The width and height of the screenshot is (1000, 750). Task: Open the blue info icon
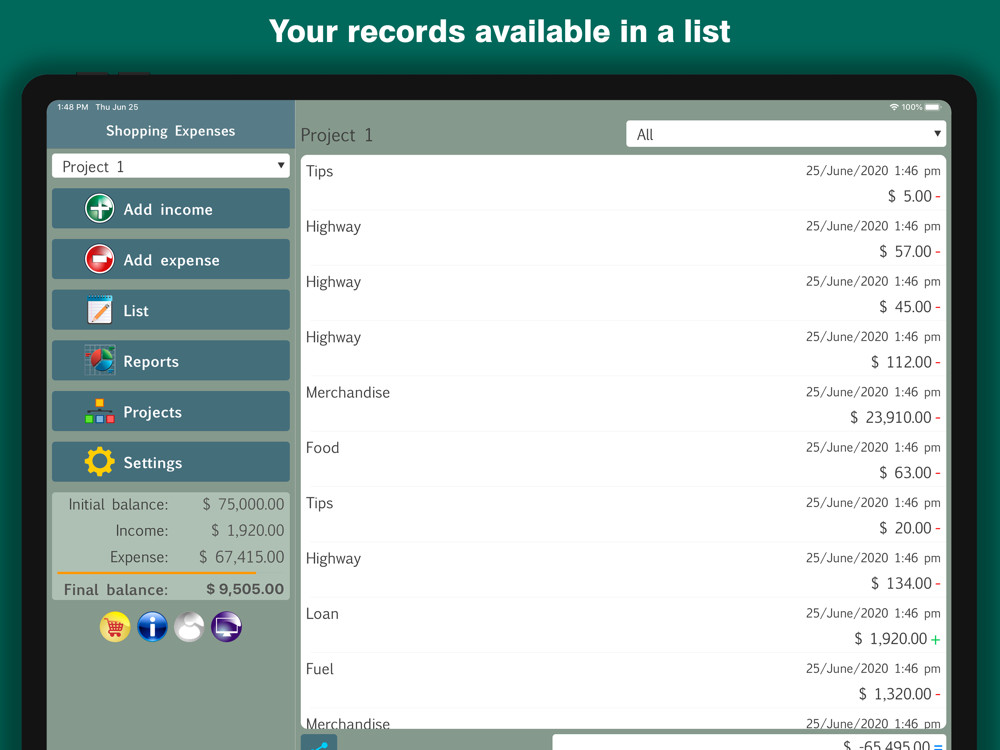click(152, 627)
